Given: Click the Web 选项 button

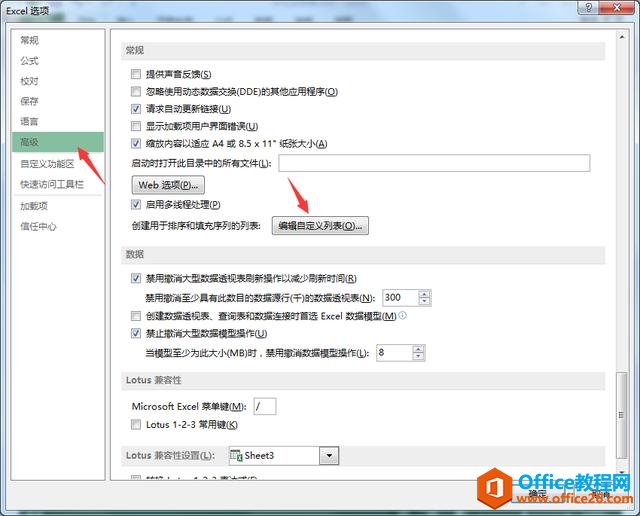Looking at the screenshot, I should (x=168, y=185).
